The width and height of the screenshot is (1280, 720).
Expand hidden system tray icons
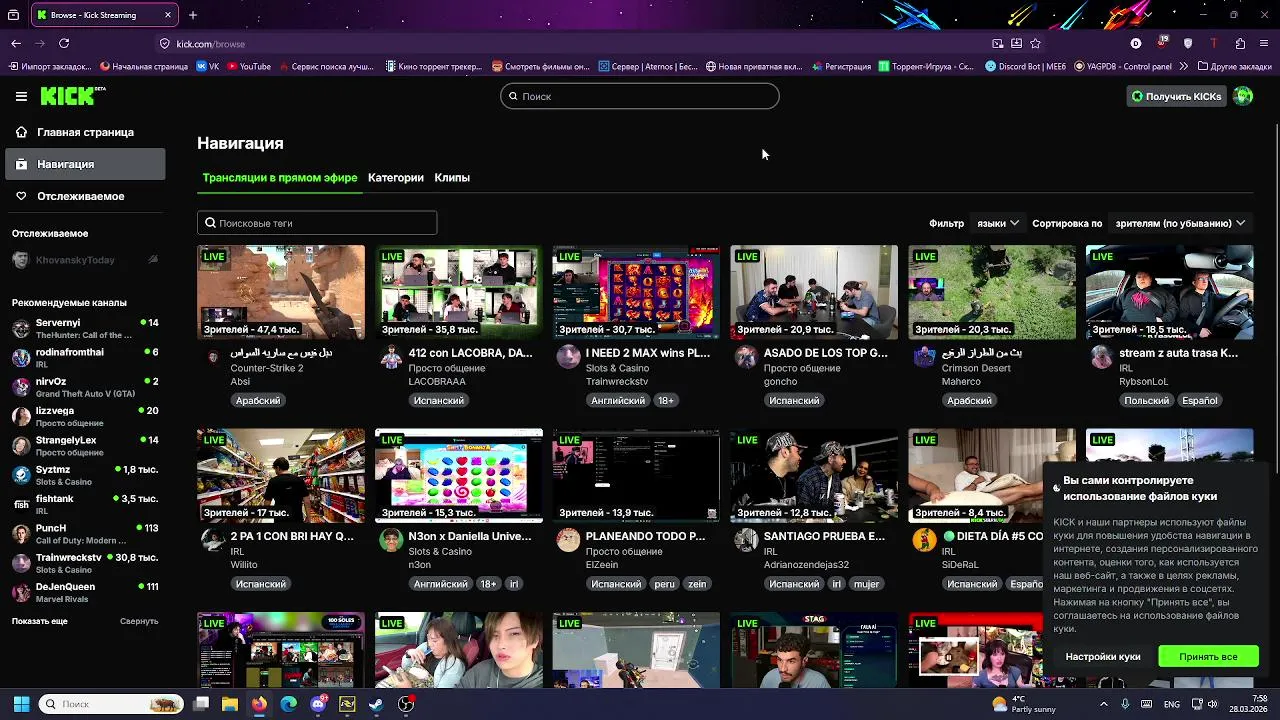click(x=1104, y=704)
